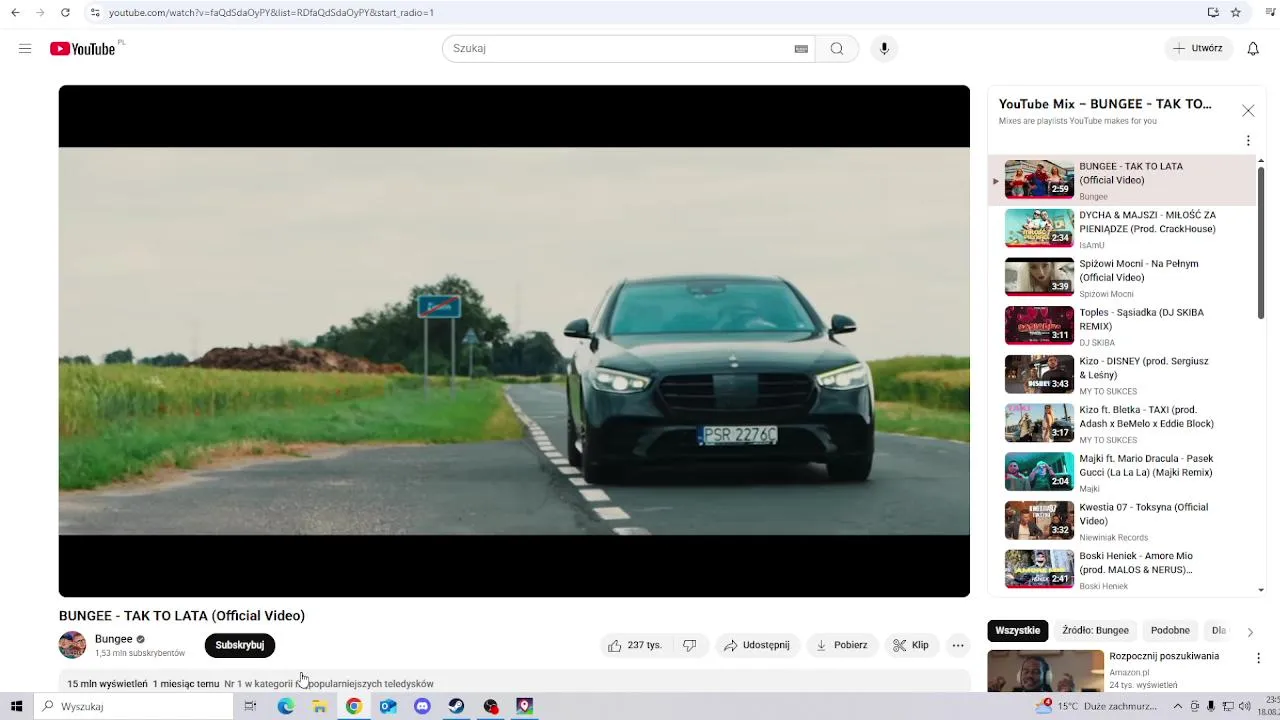Reload the page
This screenshot has width=1280, height=720.
[65, 12]
